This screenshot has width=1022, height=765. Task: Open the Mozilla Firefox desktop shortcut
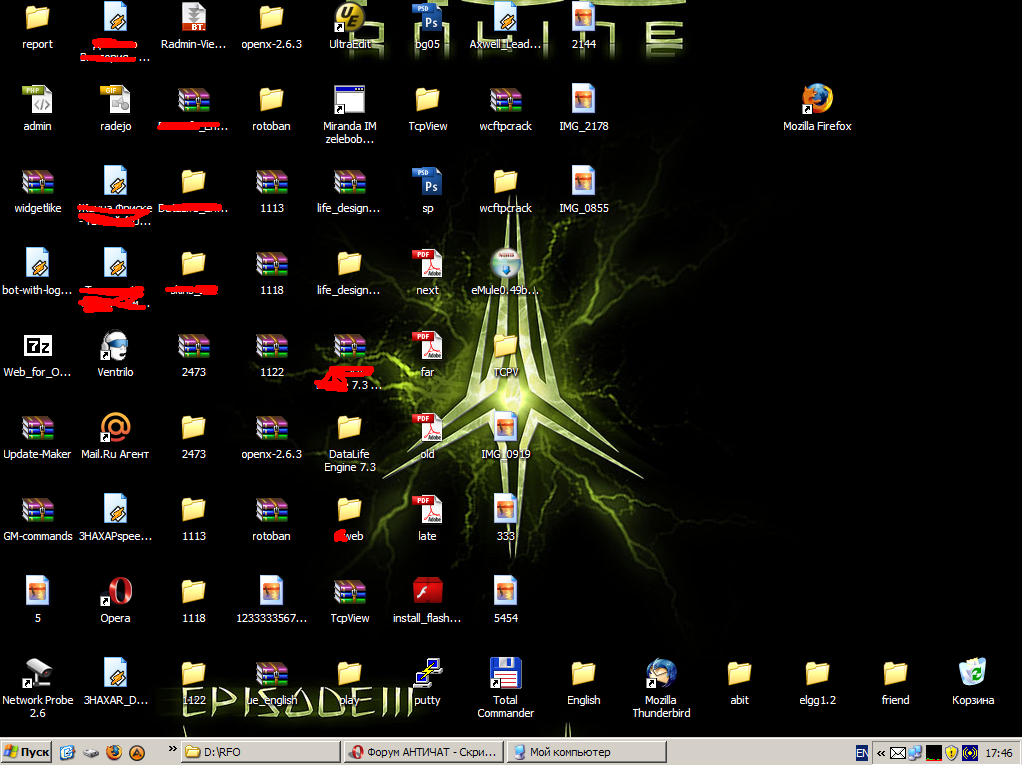click(817, 100)
